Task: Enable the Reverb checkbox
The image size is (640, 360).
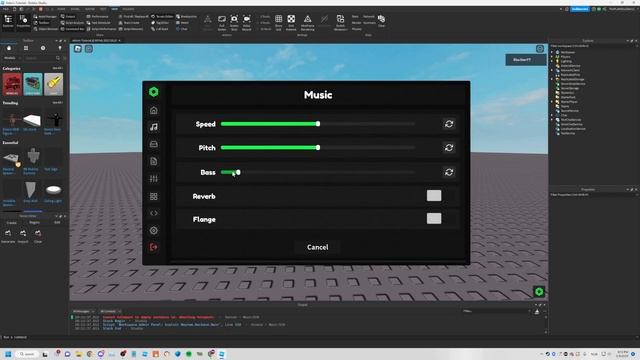Action: (x=434, y=196)
